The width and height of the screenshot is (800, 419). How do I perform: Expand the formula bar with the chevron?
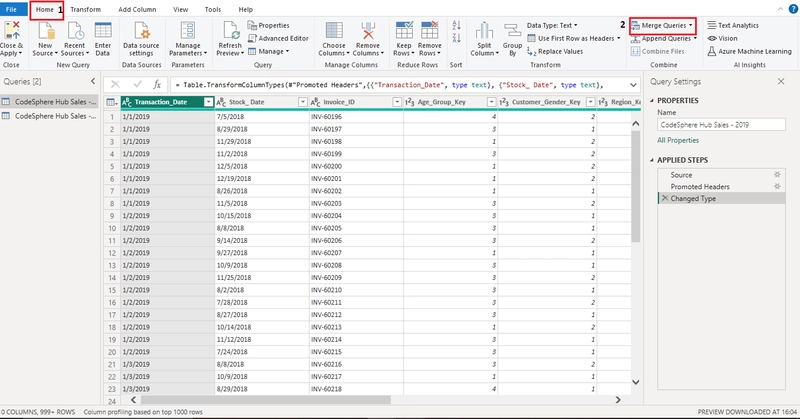tap(633, 85)
